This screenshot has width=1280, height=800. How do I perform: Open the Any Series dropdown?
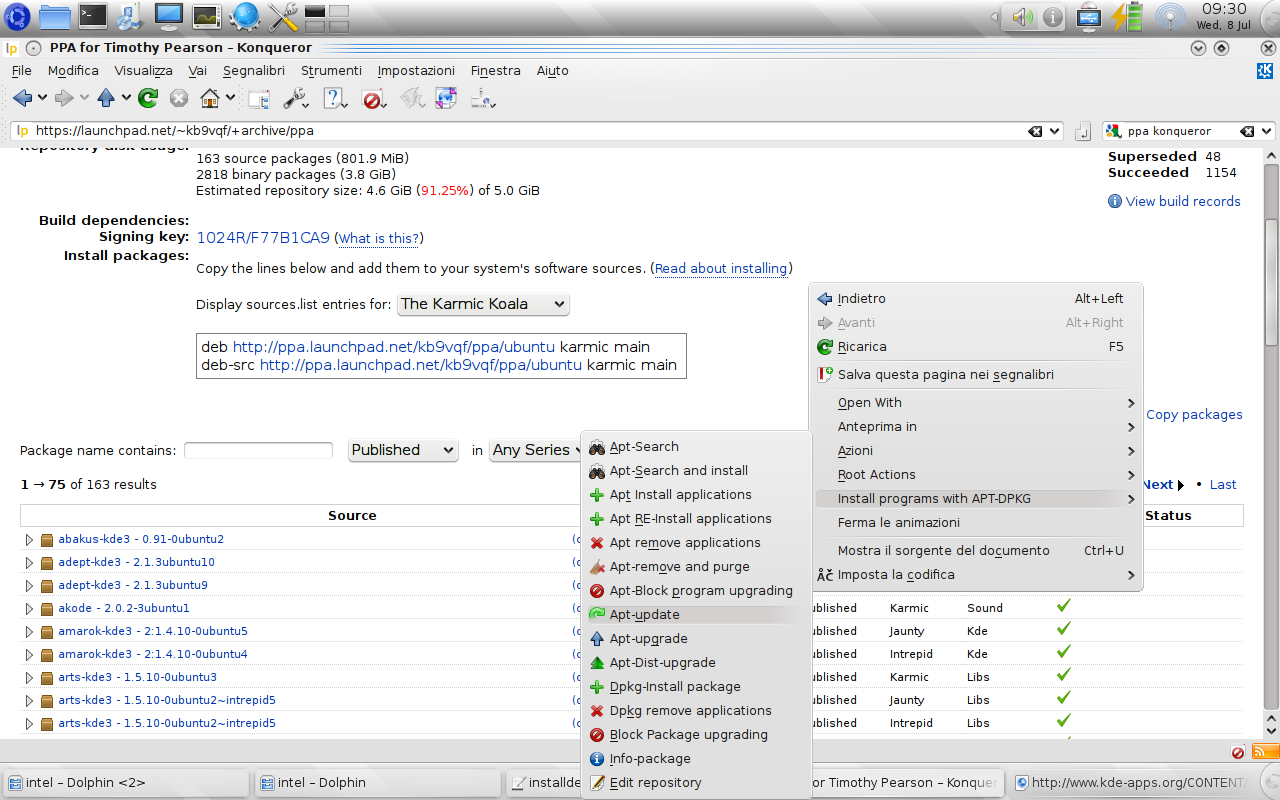pos(537,450)
